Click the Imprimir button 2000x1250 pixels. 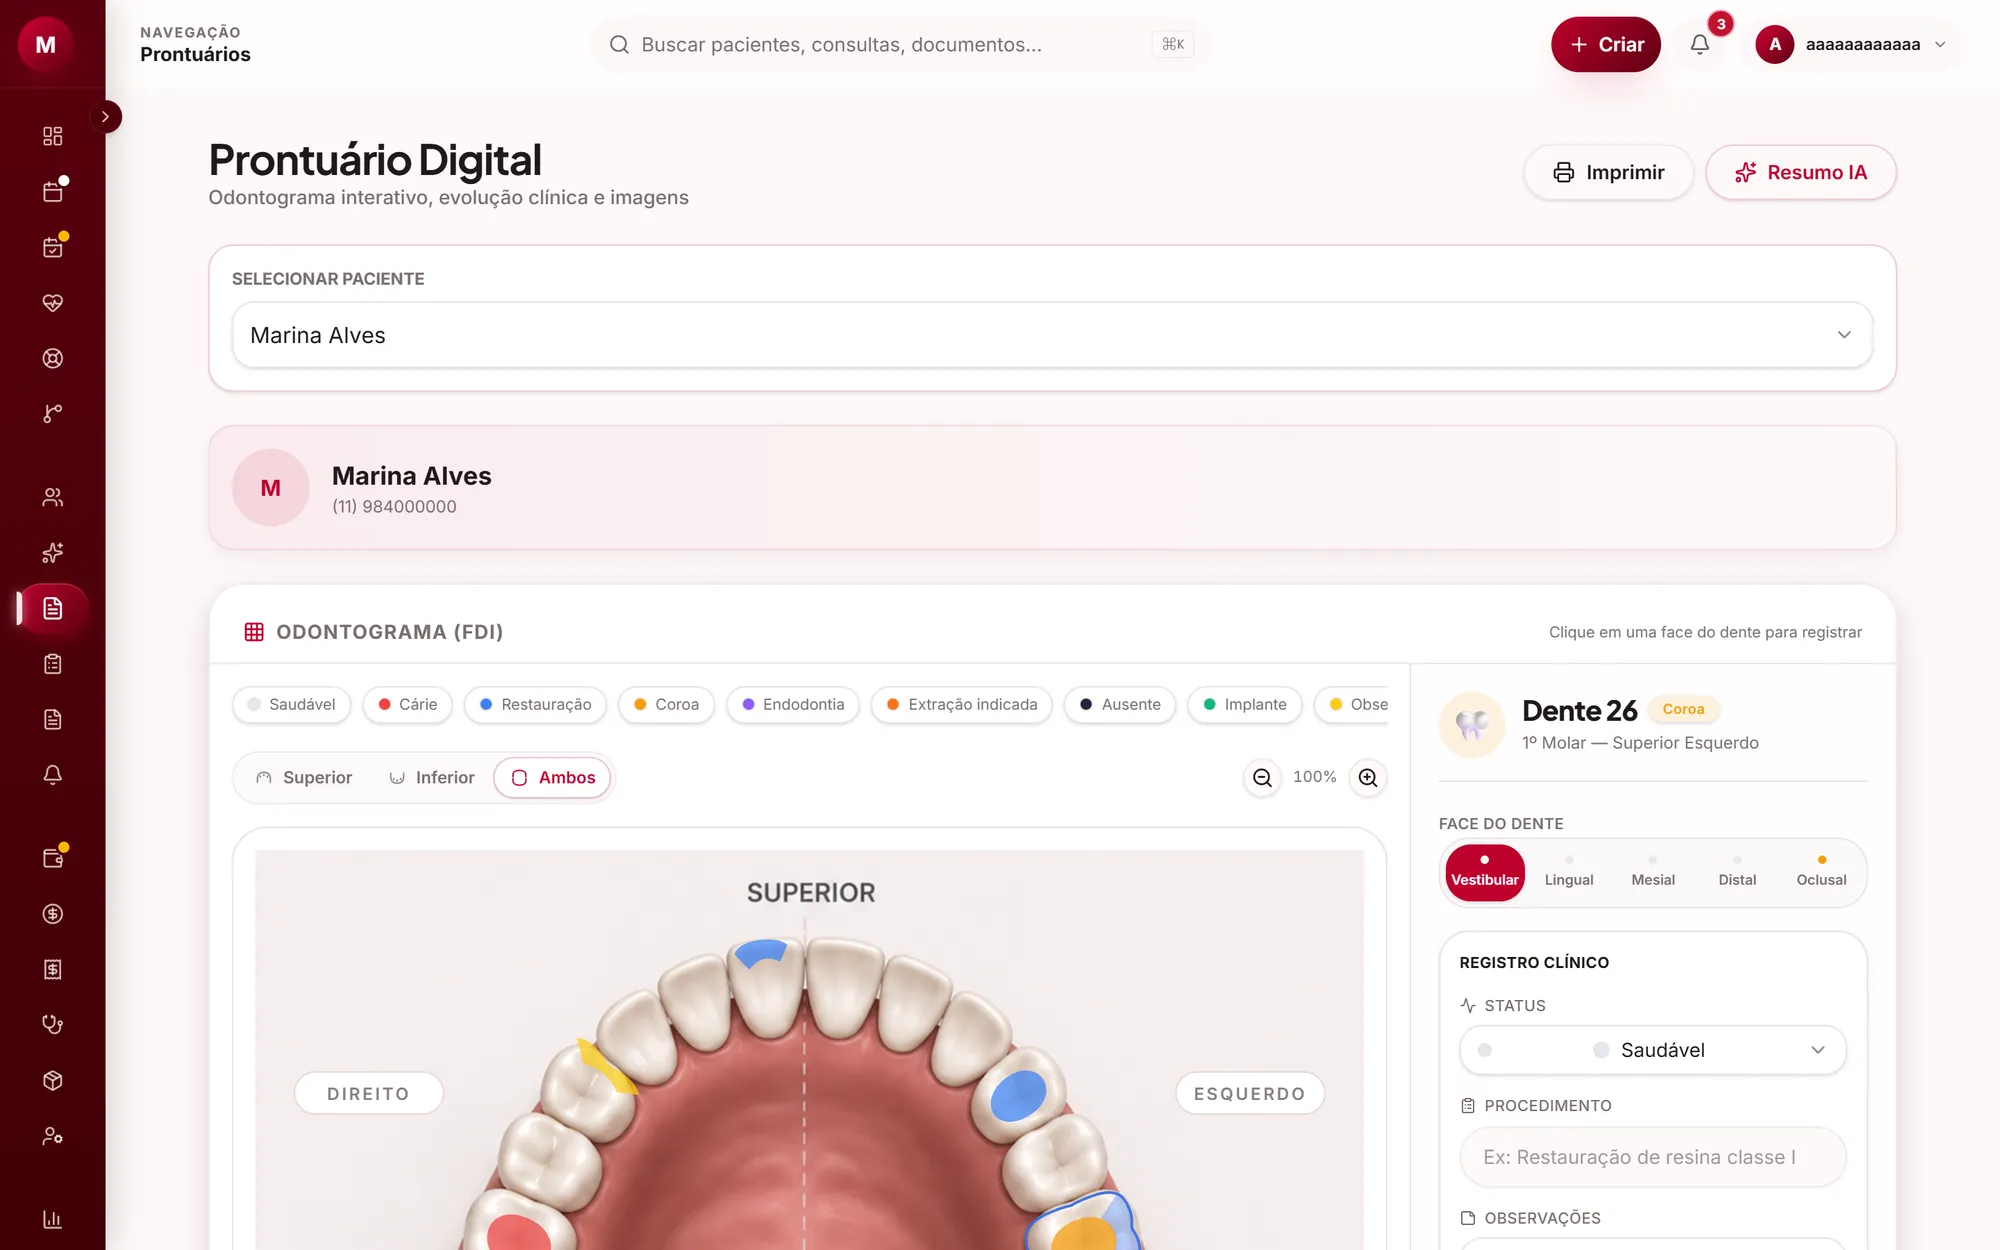pyautogui.click(x=1608, y=172)
